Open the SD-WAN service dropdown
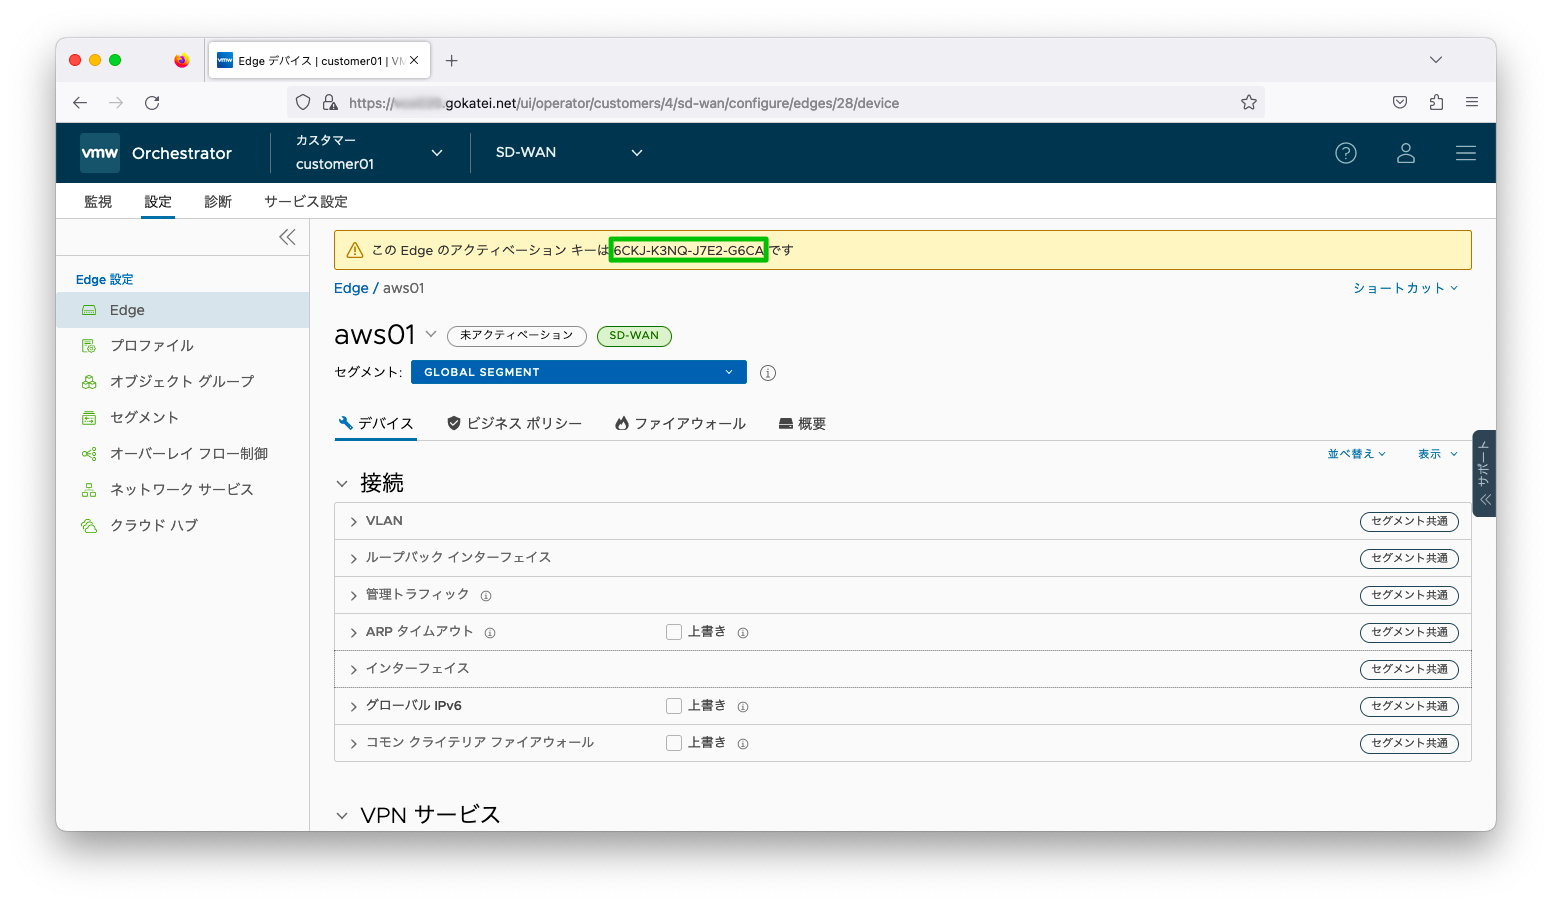Image resolution: width=1552 pixels, height=905 pixels. (569, 153)
